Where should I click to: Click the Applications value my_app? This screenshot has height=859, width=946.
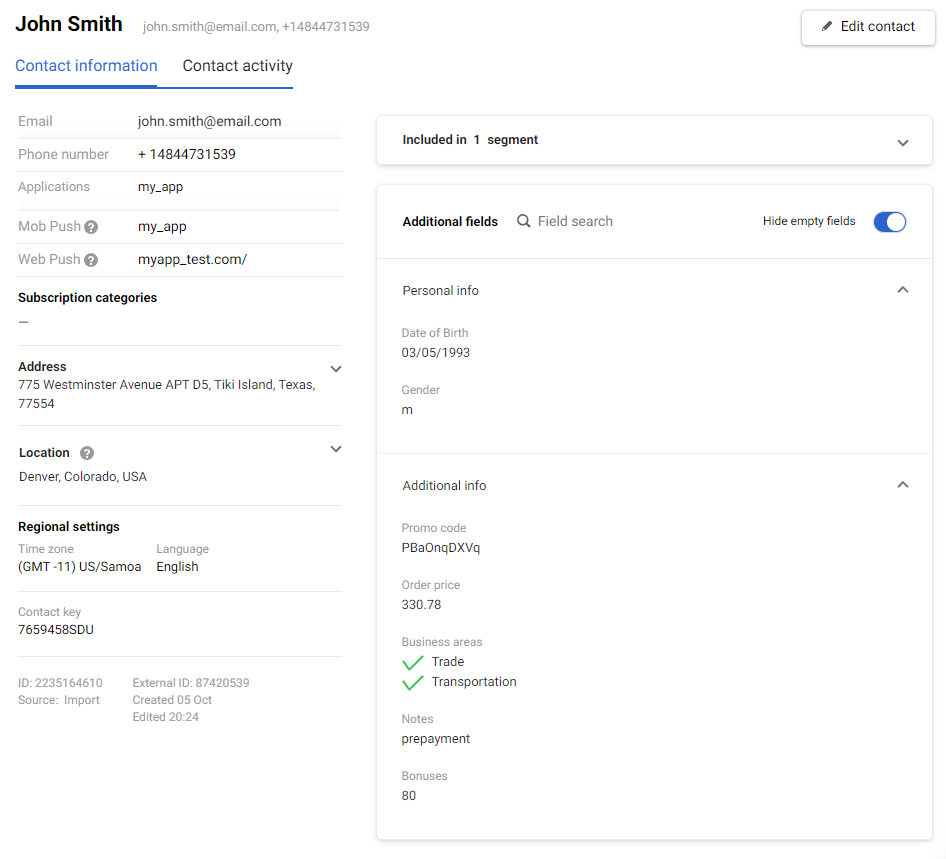[x=160, y=187]
